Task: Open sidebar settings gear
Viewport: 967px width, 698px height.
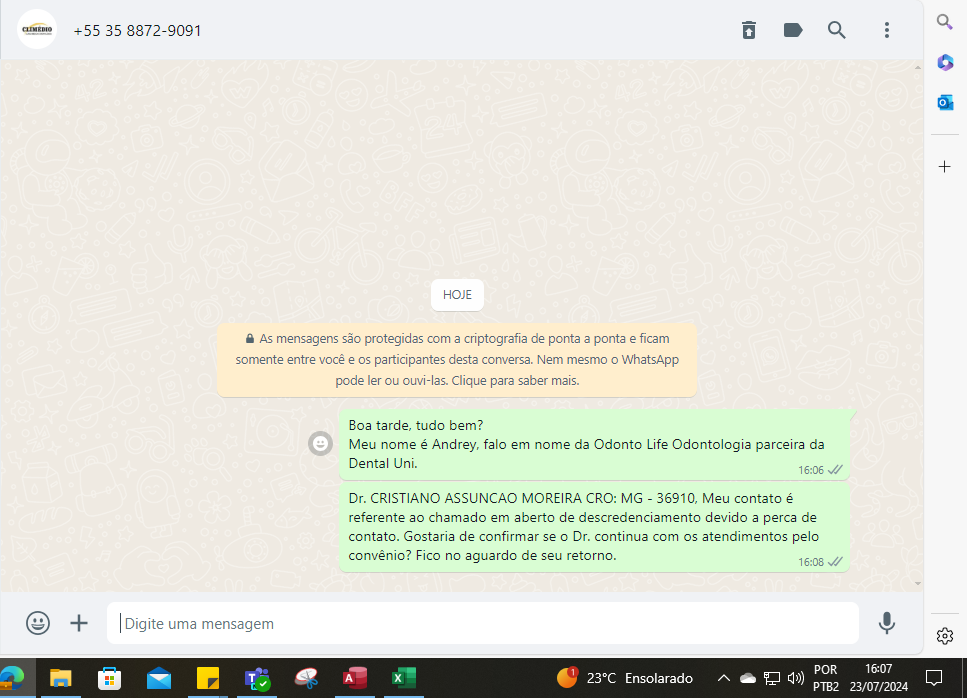Action: click(945, 636)
